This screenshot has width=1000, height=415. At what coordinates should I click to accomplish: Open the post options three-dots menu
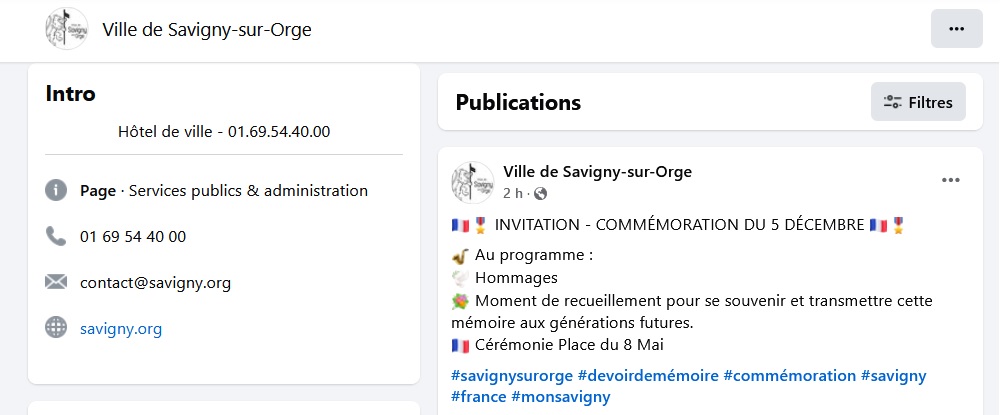[950, 181]
